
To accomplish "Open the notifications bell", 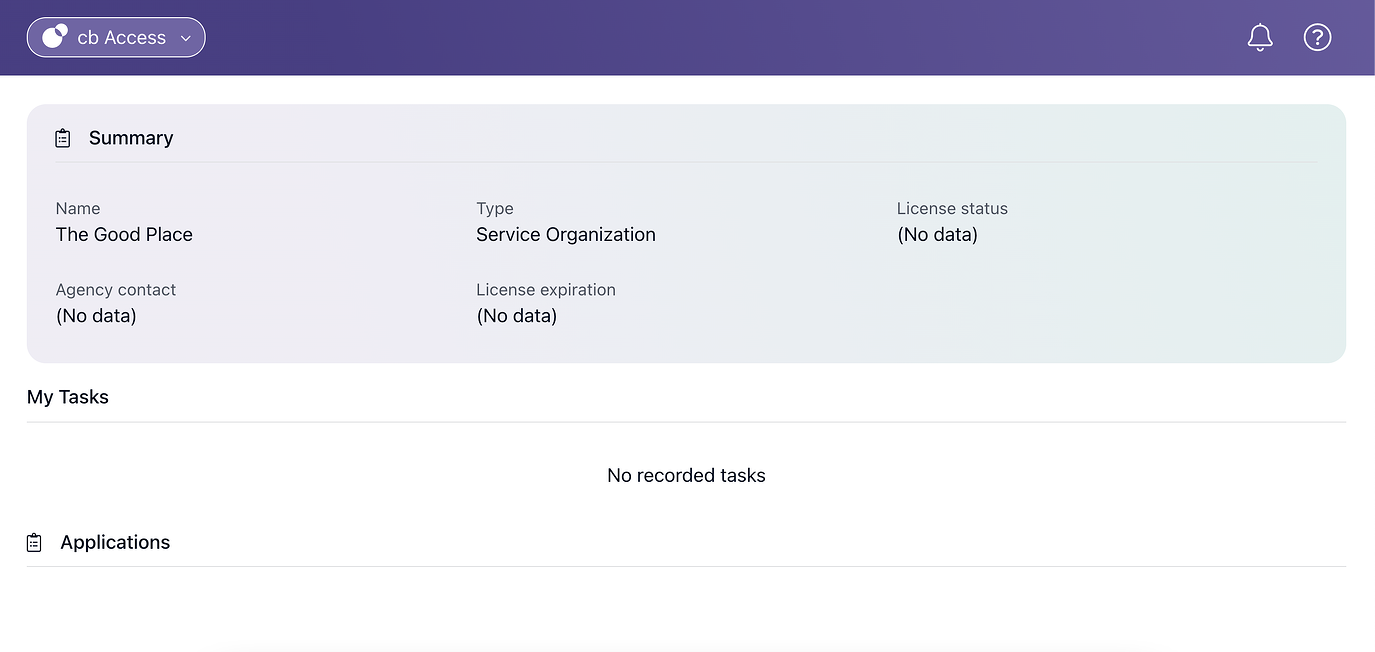I will point(1260,37).
